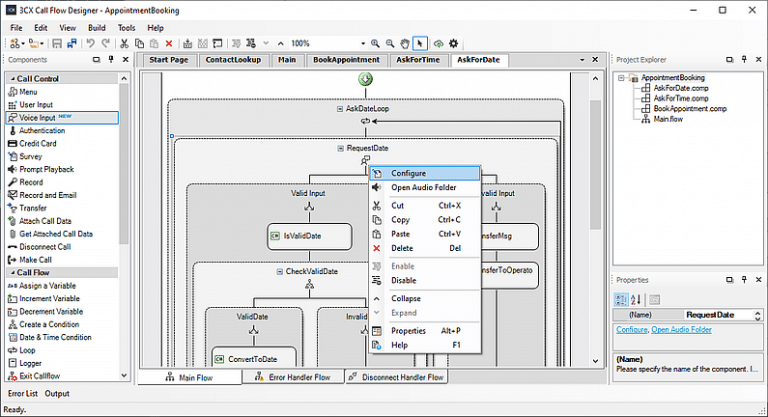Click the Zoom In magnifier icon

tap(376, 44)
